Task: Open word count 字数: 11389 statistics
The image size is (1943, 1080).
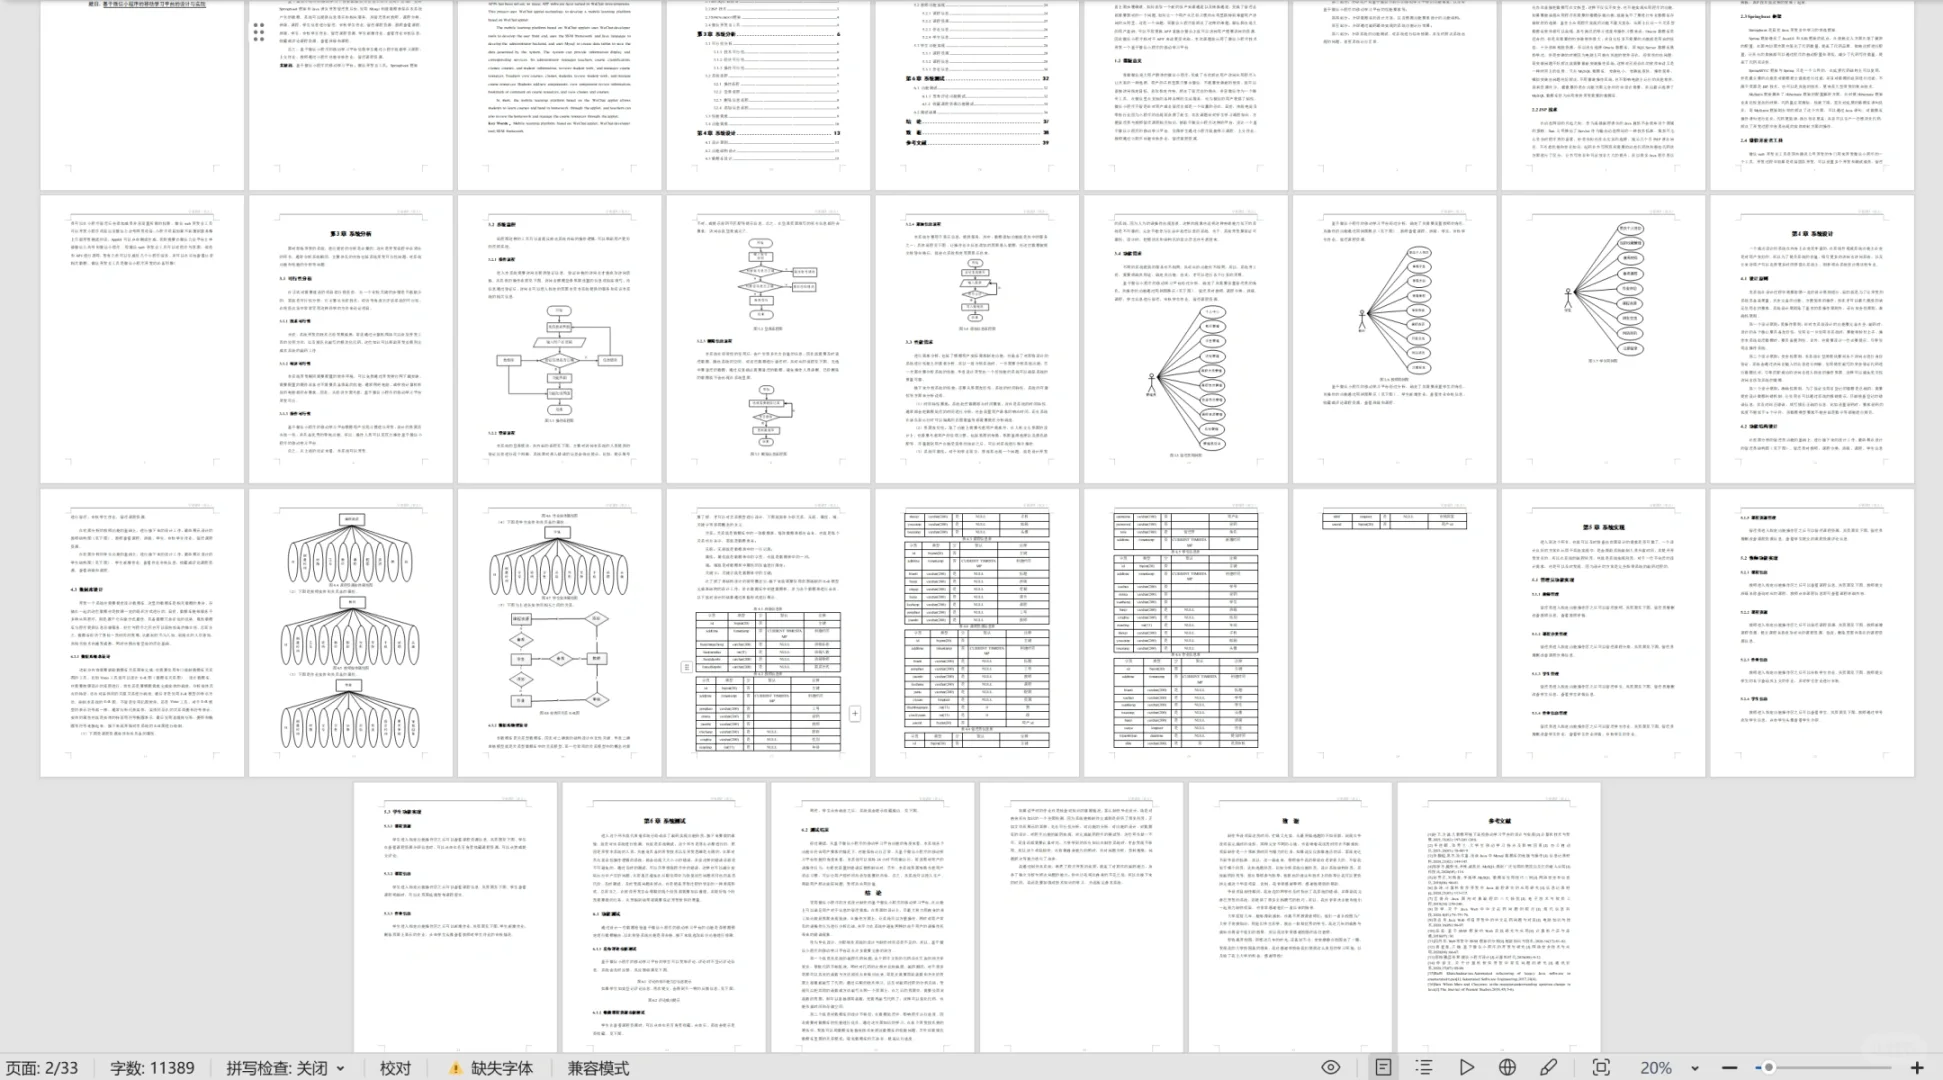Action: pos(152,1068)
